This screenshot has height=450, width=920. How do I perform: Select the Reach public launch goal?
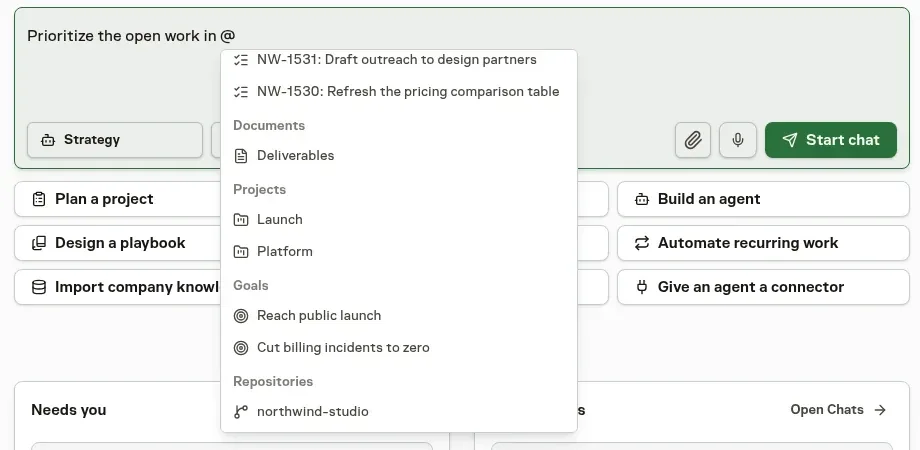coord(399,316)
